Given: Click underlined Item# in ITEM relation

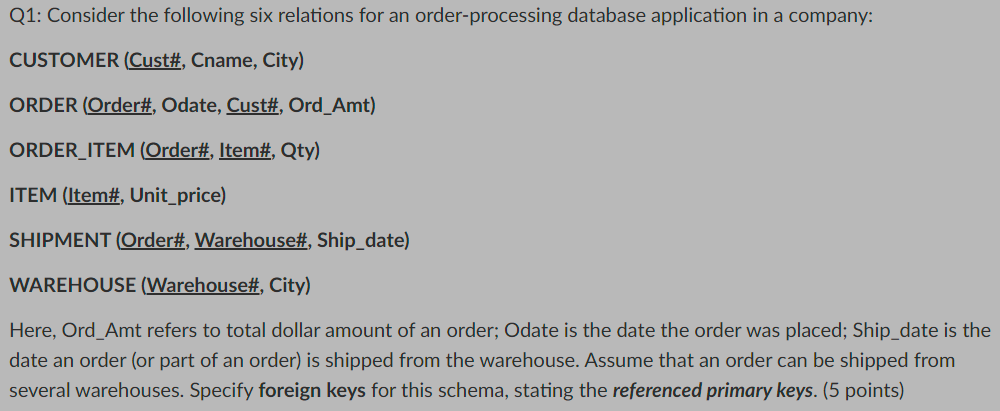Looking at the screenshot, I should [94, 195].
